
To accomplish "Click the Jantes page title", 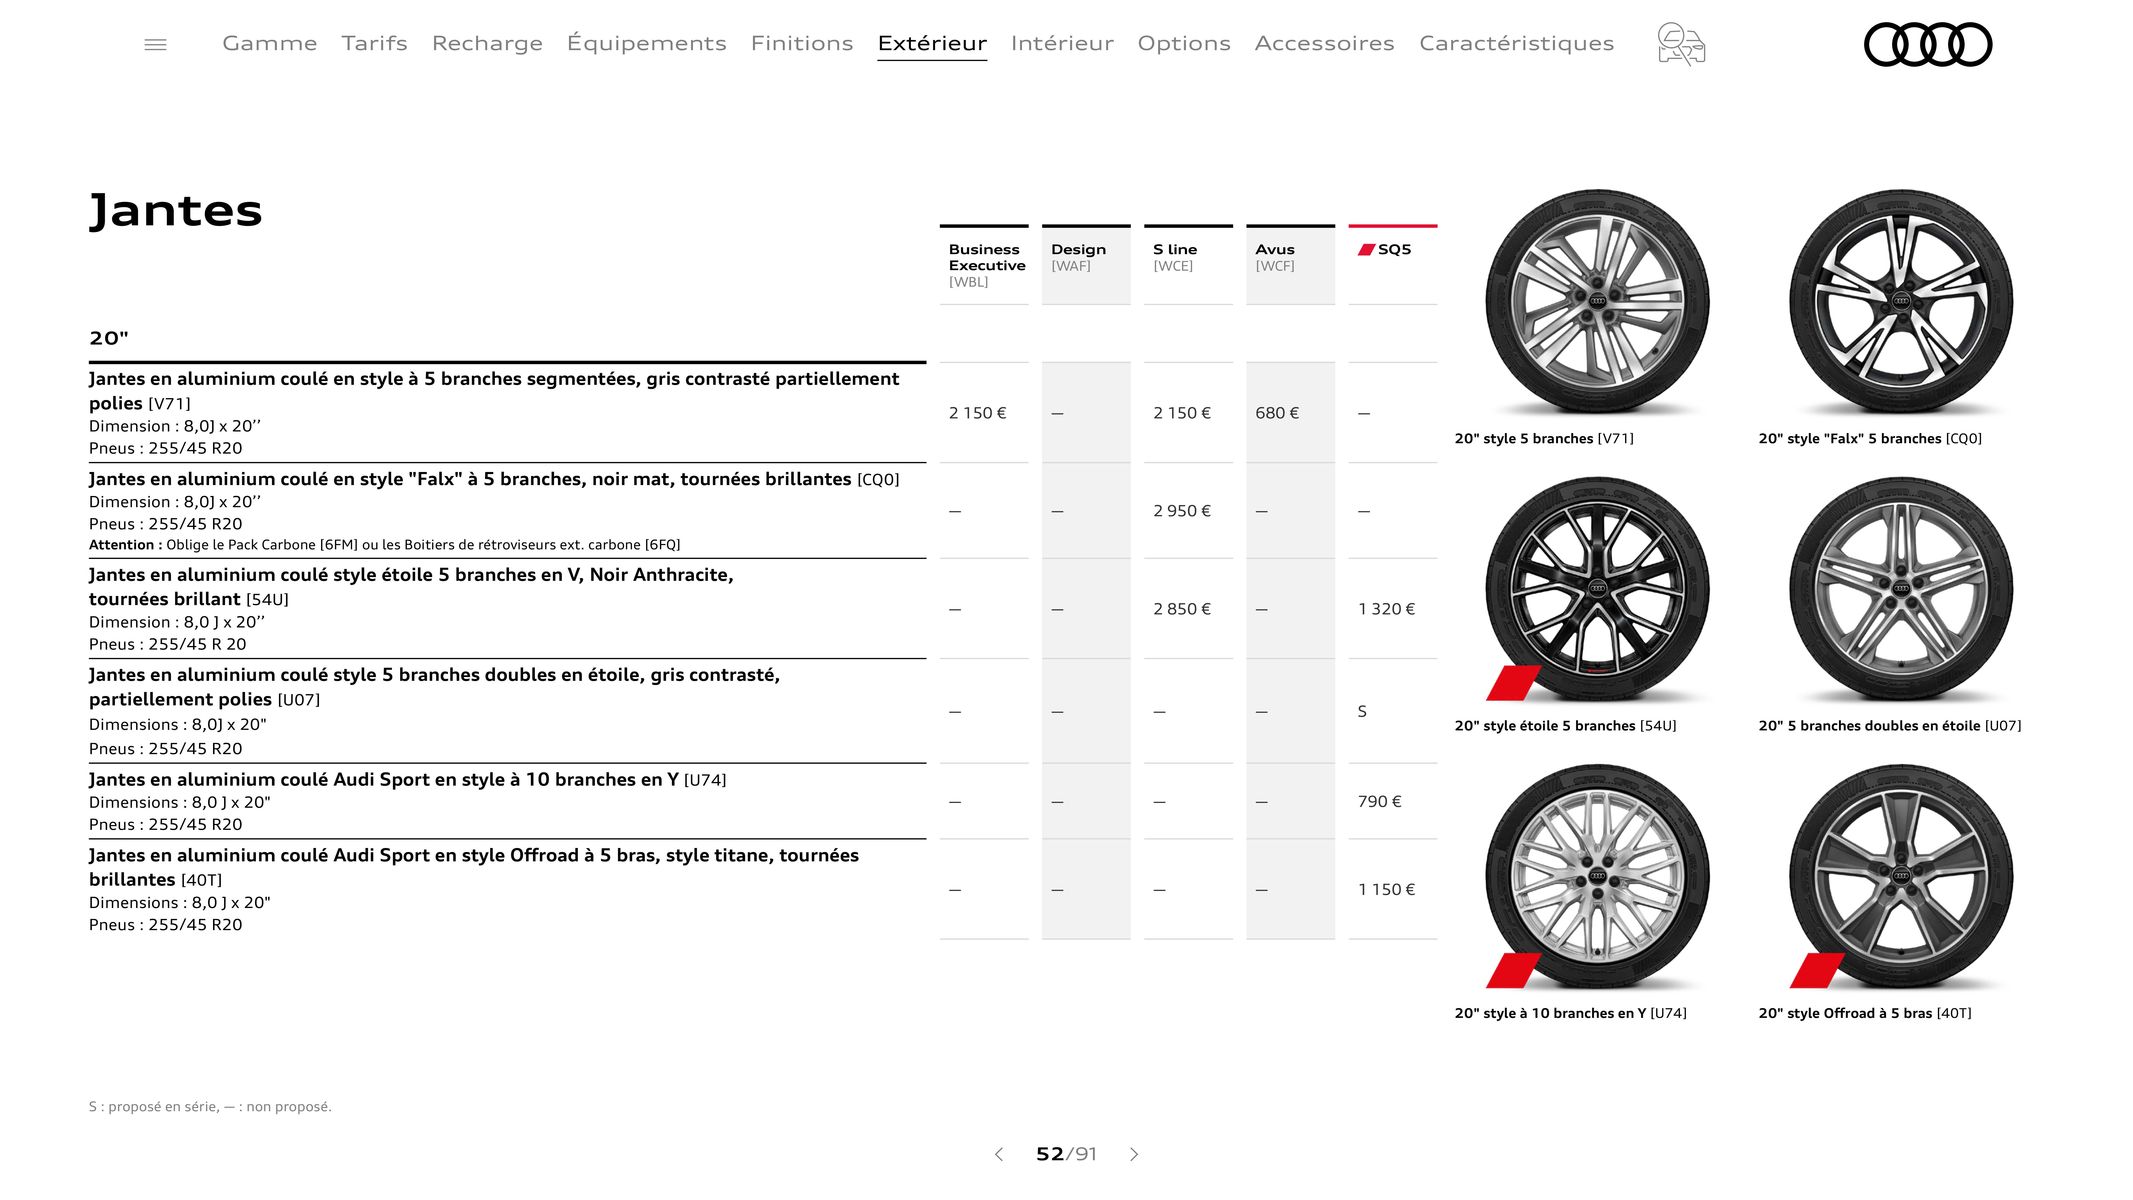I will (176, 211).
